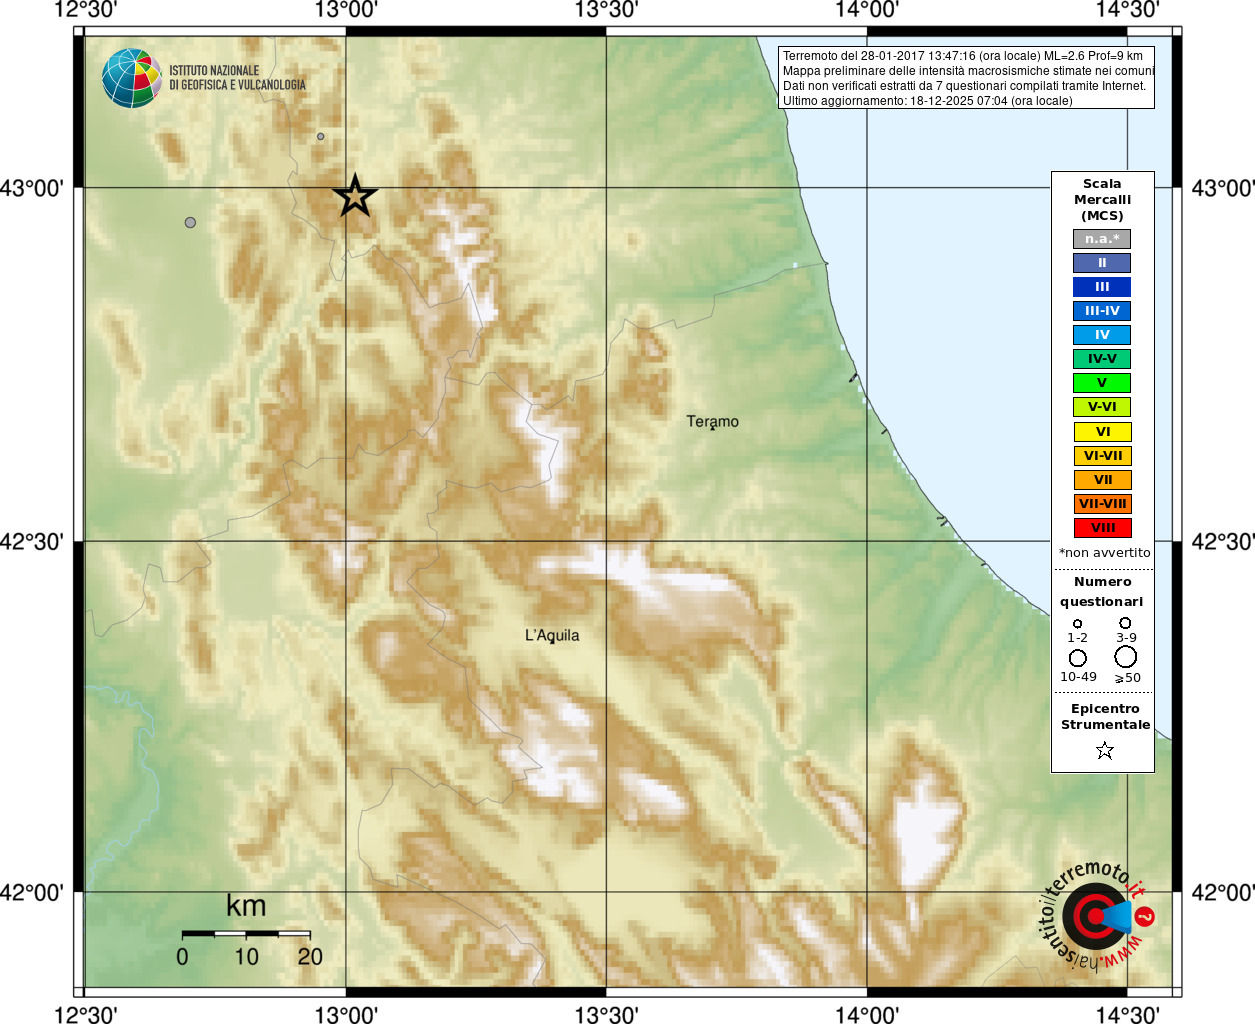Select the VI-VII legend swatch
The image size is (1255, 1024).
1102,456
